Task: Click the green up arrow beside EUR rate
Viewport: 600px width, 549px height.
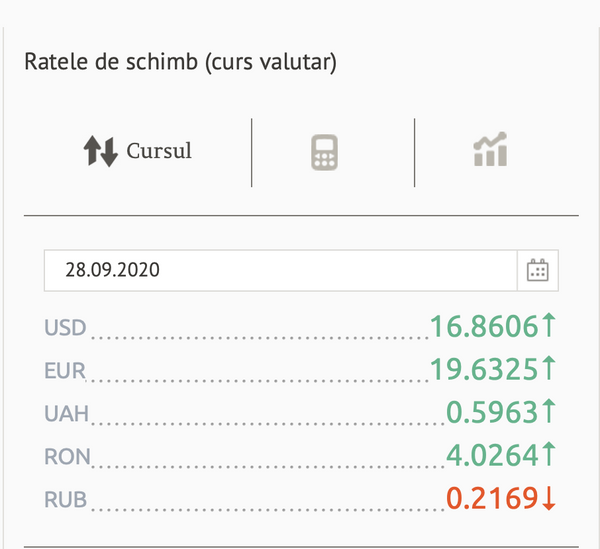Action: 549,368
